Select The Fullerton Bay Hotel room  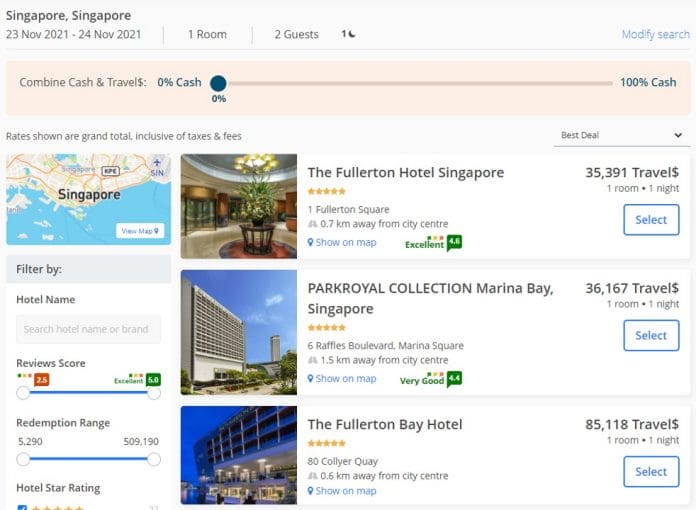pyautogui.click(x=651, y=472)
